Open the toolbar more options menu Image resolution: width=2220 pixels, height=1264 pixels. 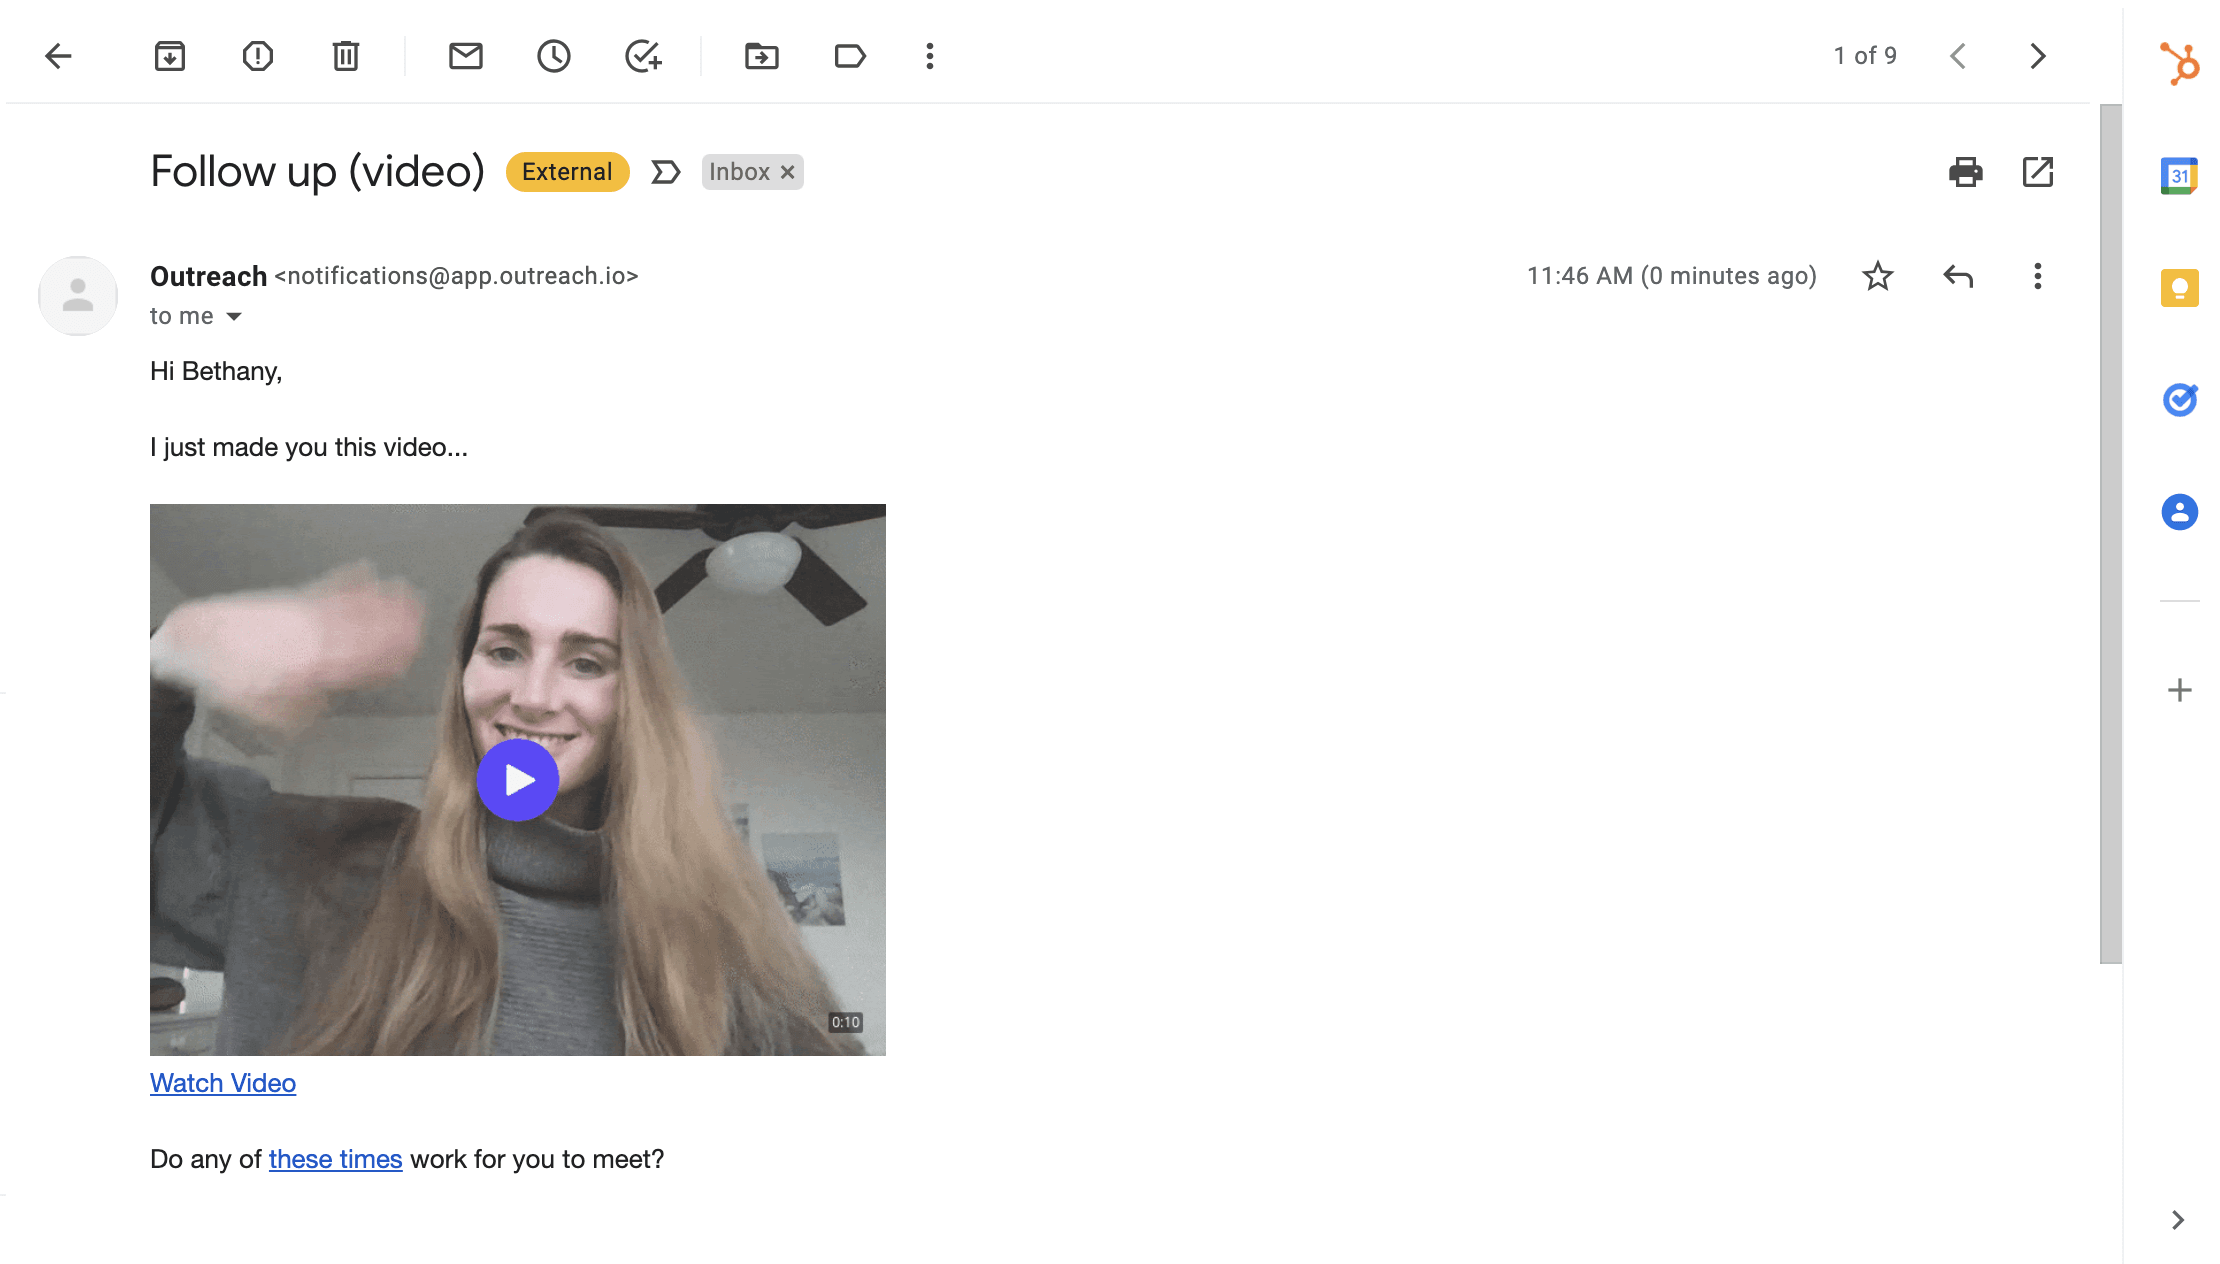[x=929, y=56]
